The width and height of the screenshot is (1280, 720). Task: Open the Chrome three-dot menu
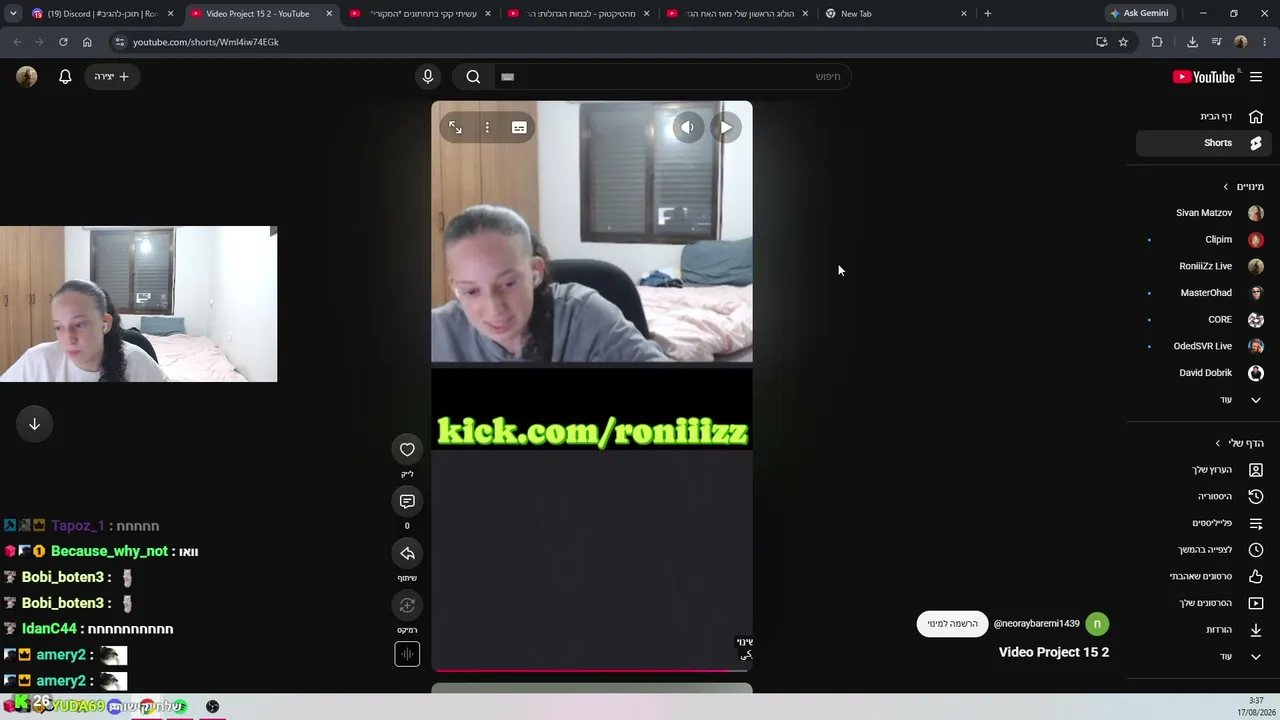[1265, 42]
